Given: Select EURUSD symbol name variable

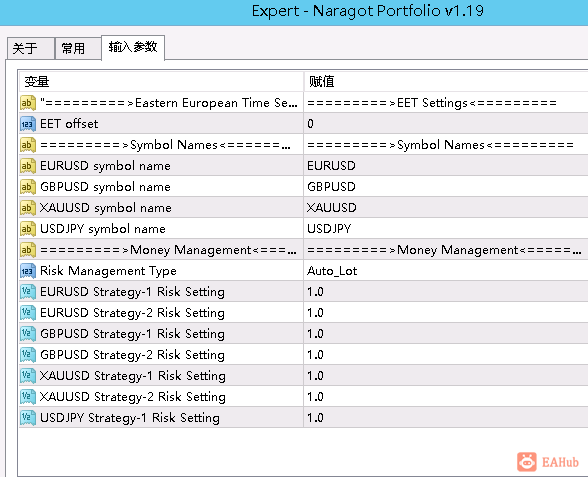Looking at the screenshot, I should [x=105, y=166].
